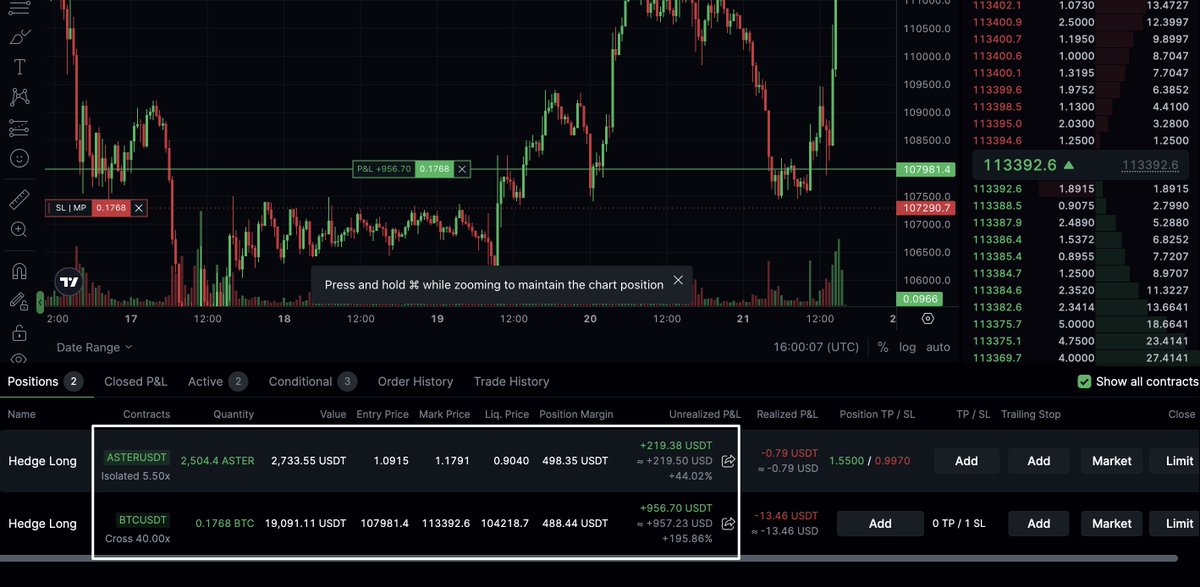Open the emoji icons tool
The width and height of the screenshot is (1200, 587).
pos(19,158)
